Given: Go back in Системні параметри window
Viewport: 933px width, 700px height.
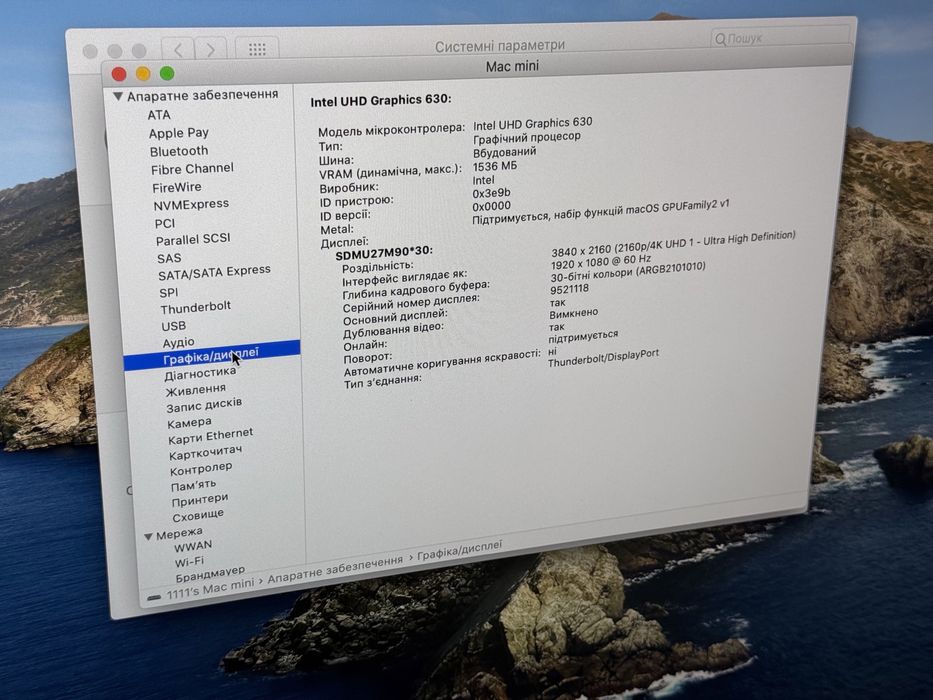Looking at the screenshot, I should pos(177,49).
